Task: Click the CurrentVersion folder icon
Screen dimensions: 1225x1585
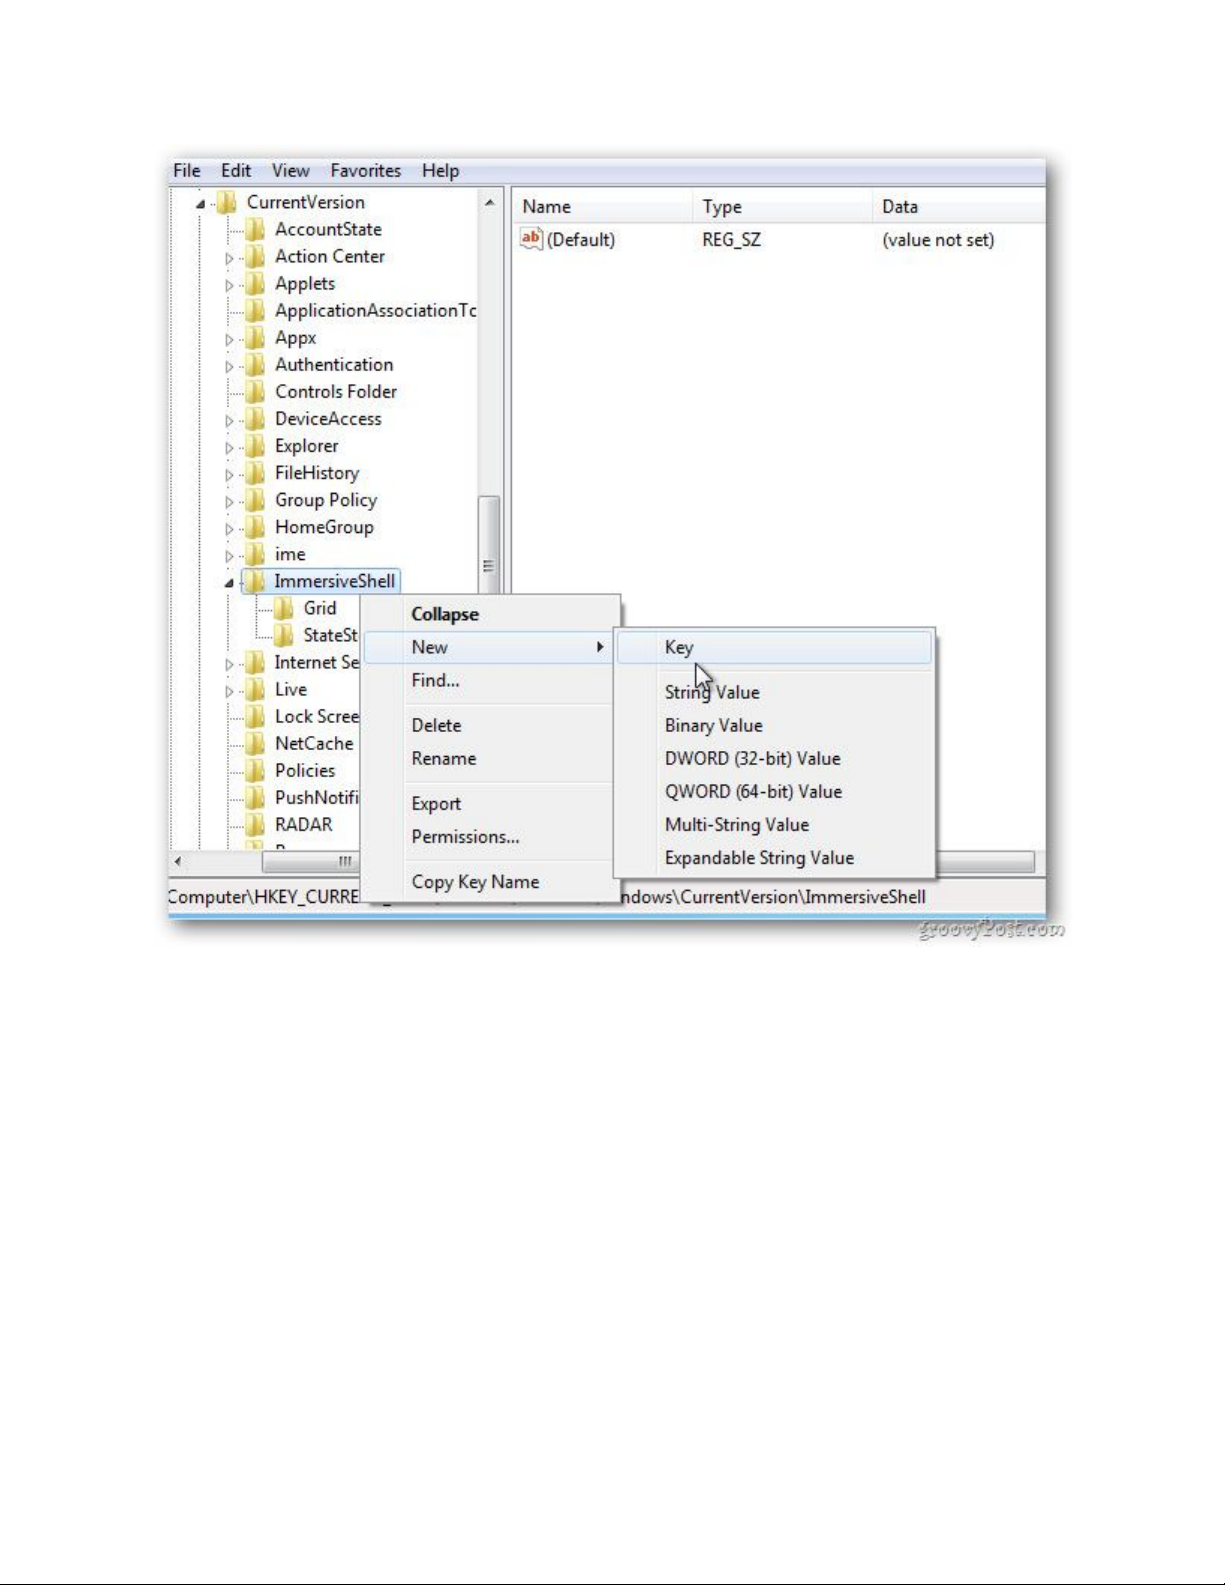Action: (227, 202)
